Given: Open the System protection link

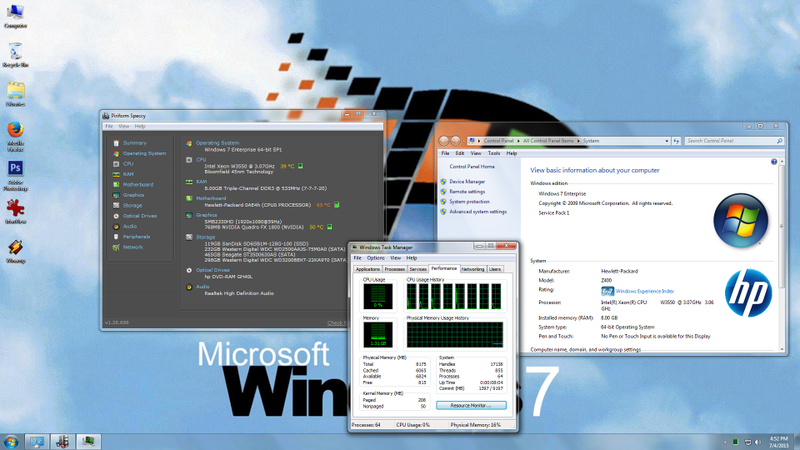Looking at the screenshot, I should pyautogui.click(x=469, y=202).
